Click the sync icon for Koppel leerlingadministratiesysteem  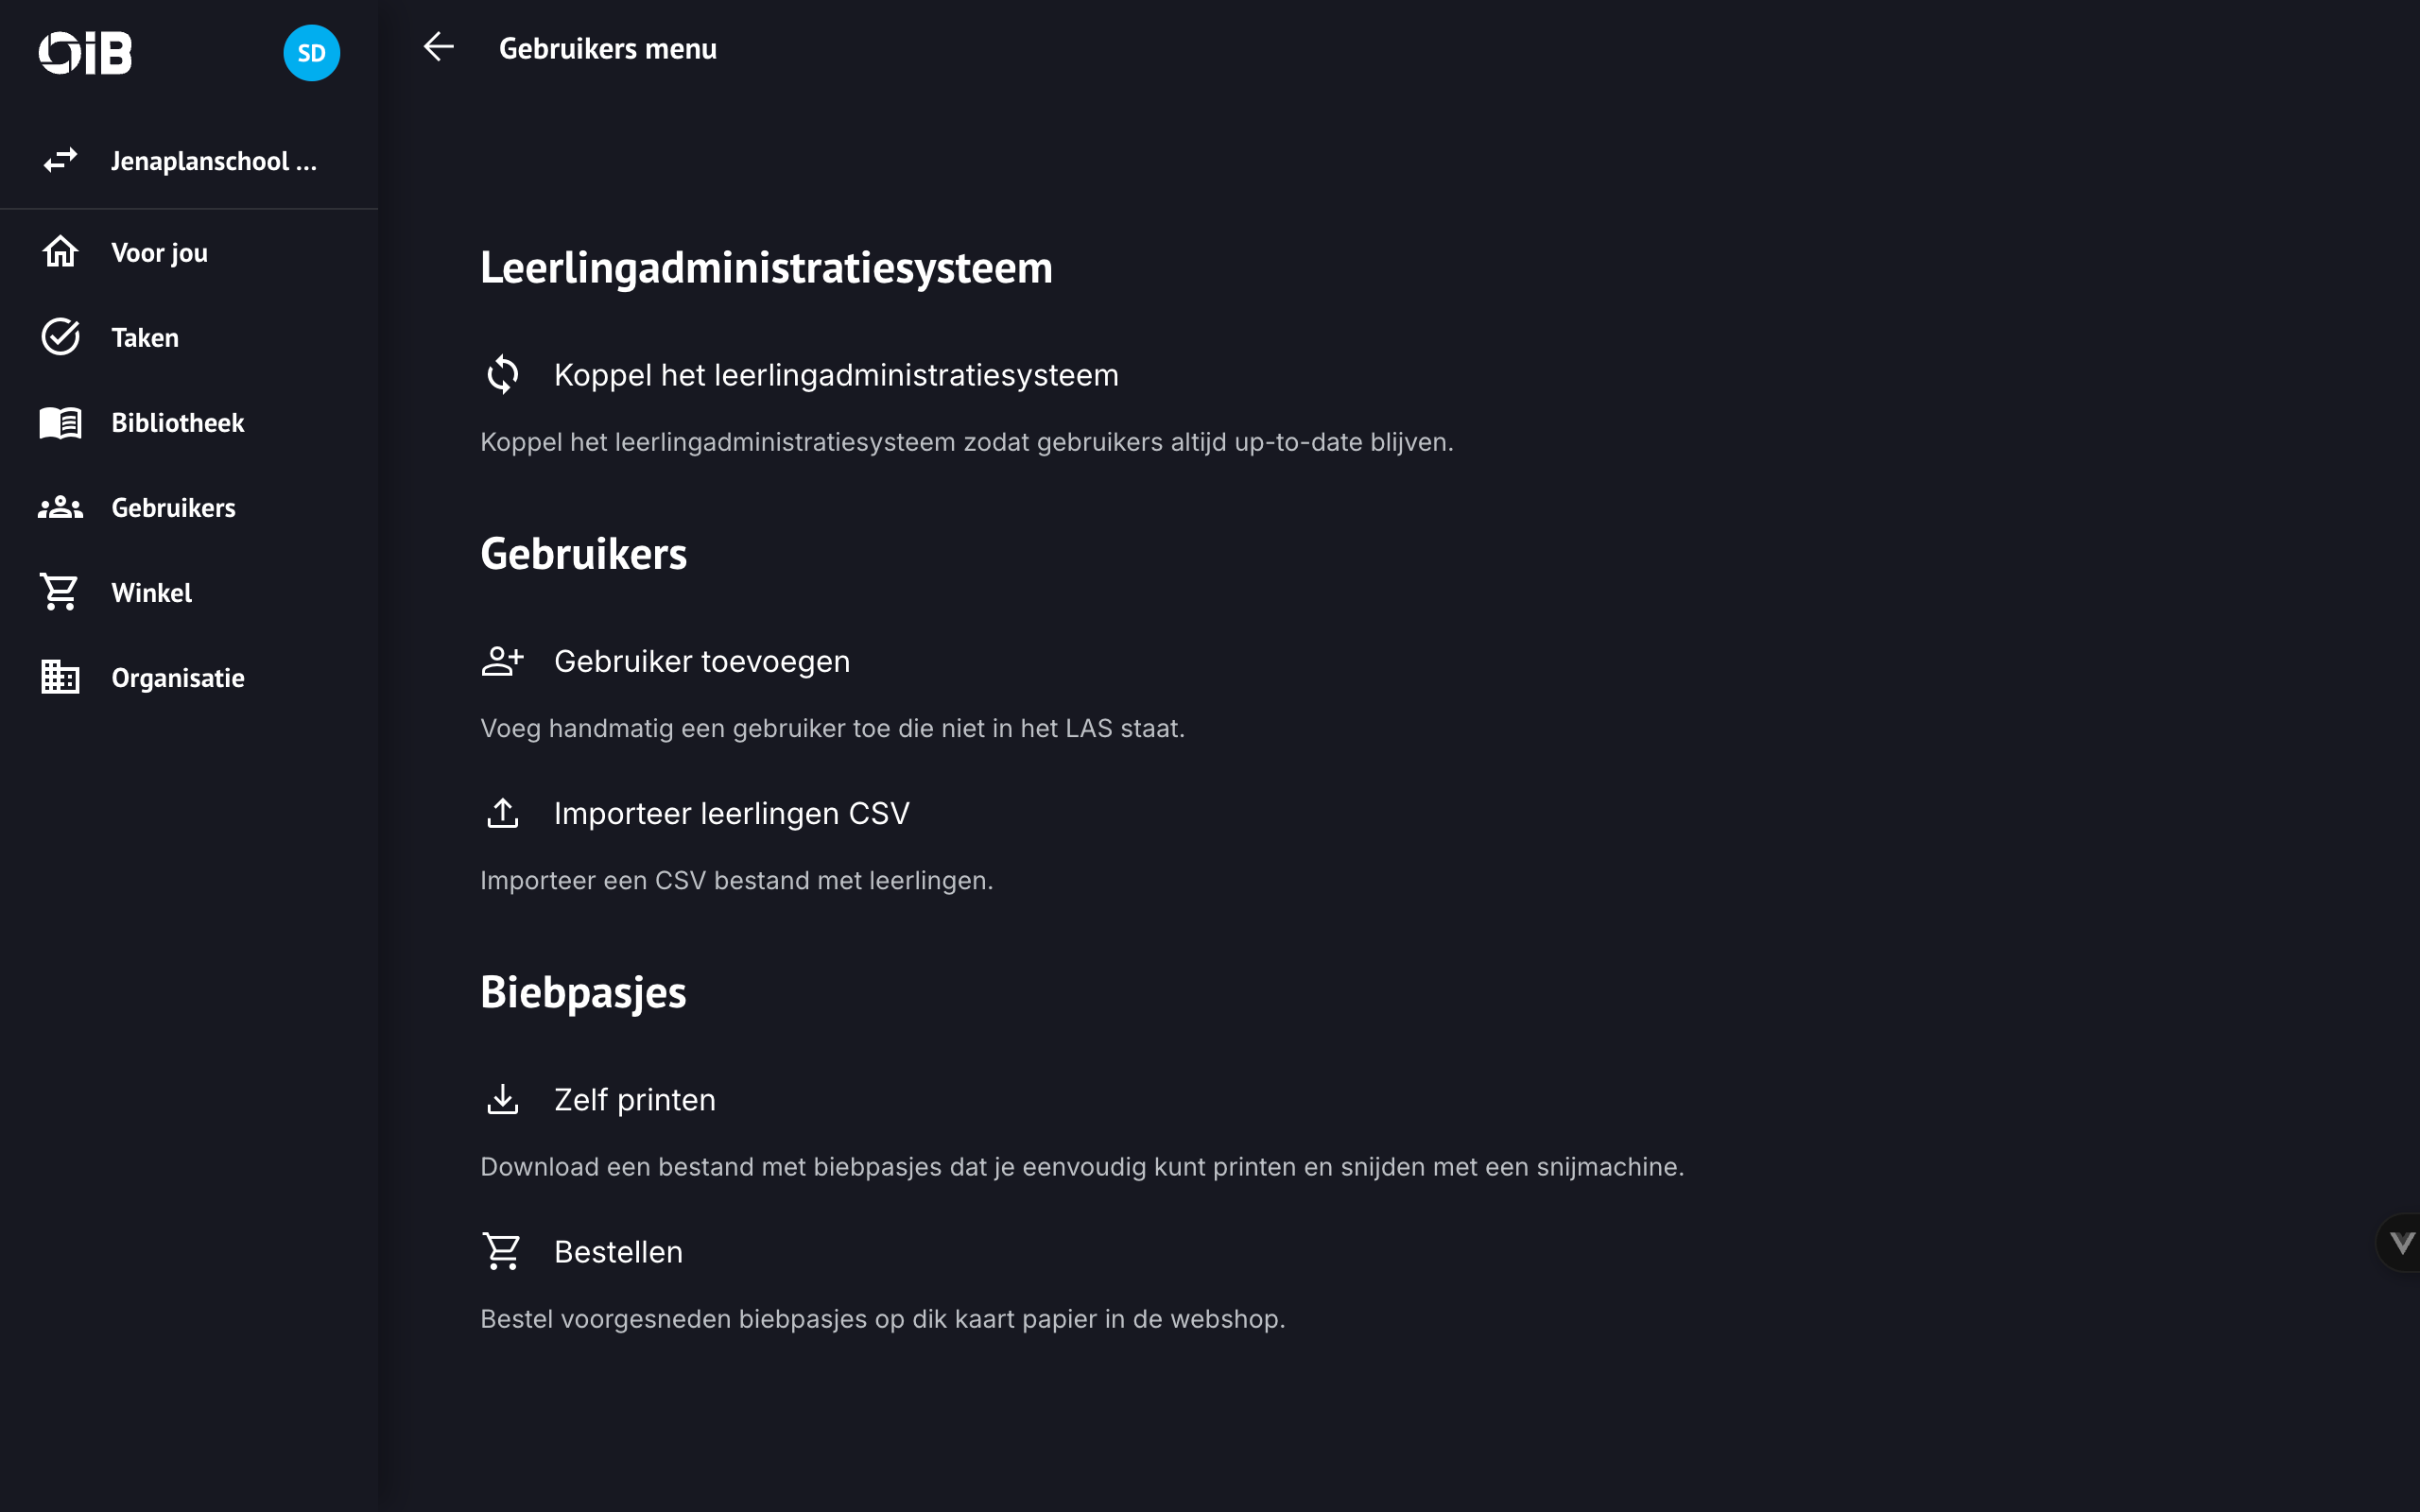tap(502, 375)
